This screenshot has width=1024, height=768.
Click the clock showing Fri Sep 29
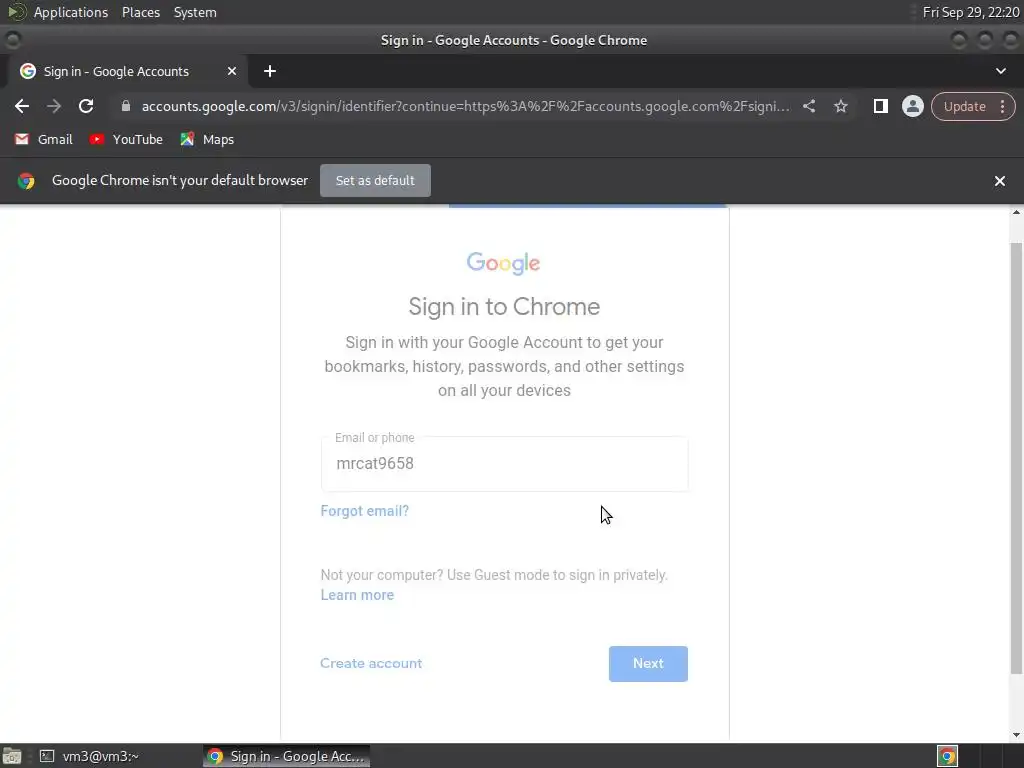970,12
